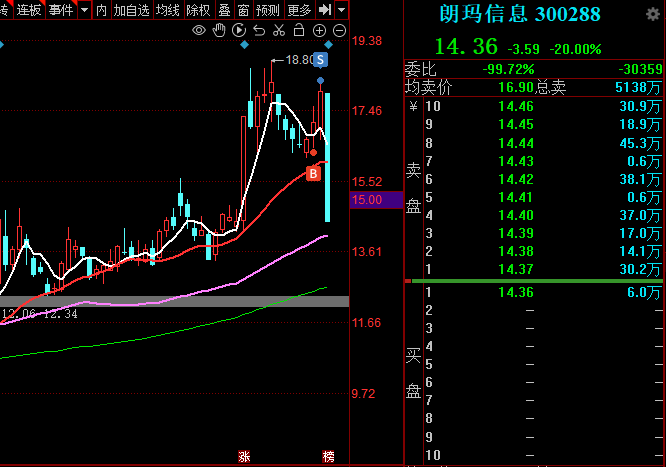This screenshot has height=467, width=666.
Task: Click the blue S sell marker
Action: [320, 59]
